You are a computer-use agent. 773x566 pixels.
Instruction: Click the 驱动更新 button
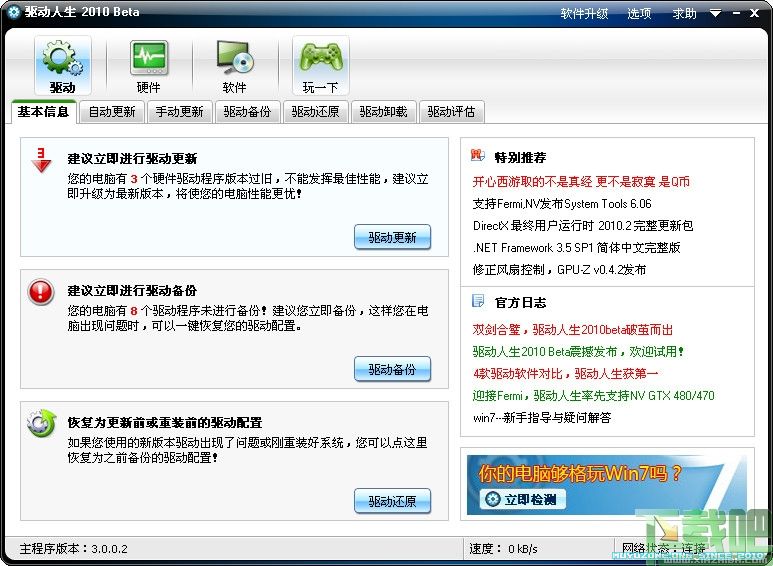[392, 237]
